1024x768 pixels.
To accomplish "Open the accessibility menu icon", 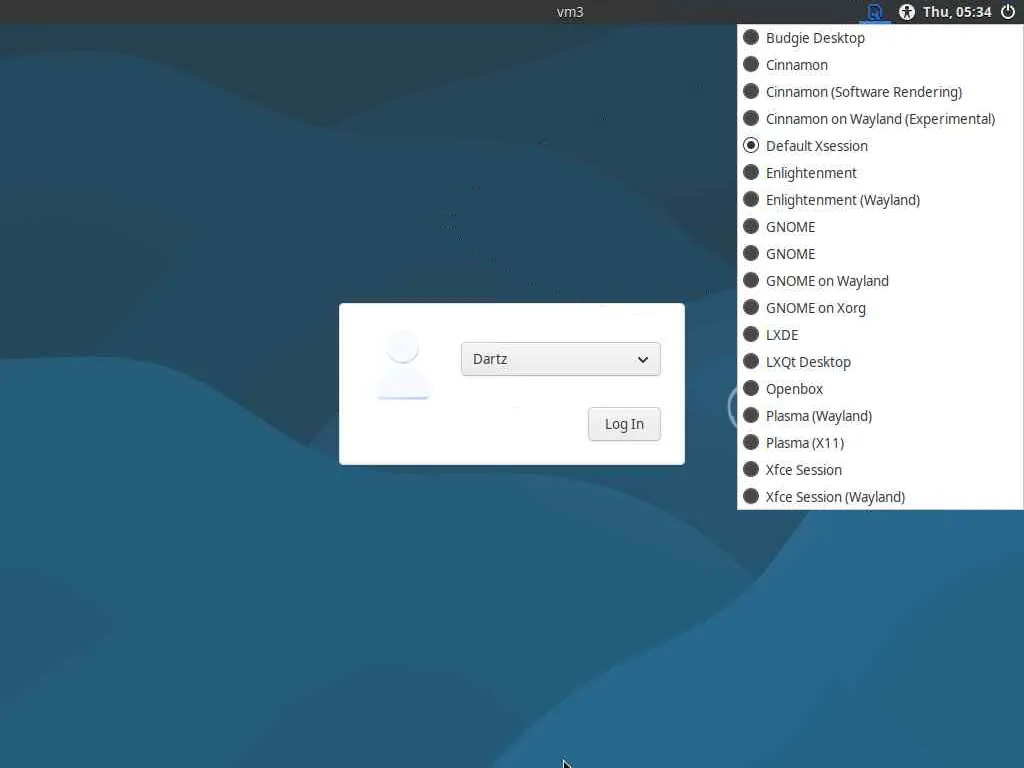I will [906, 12].
